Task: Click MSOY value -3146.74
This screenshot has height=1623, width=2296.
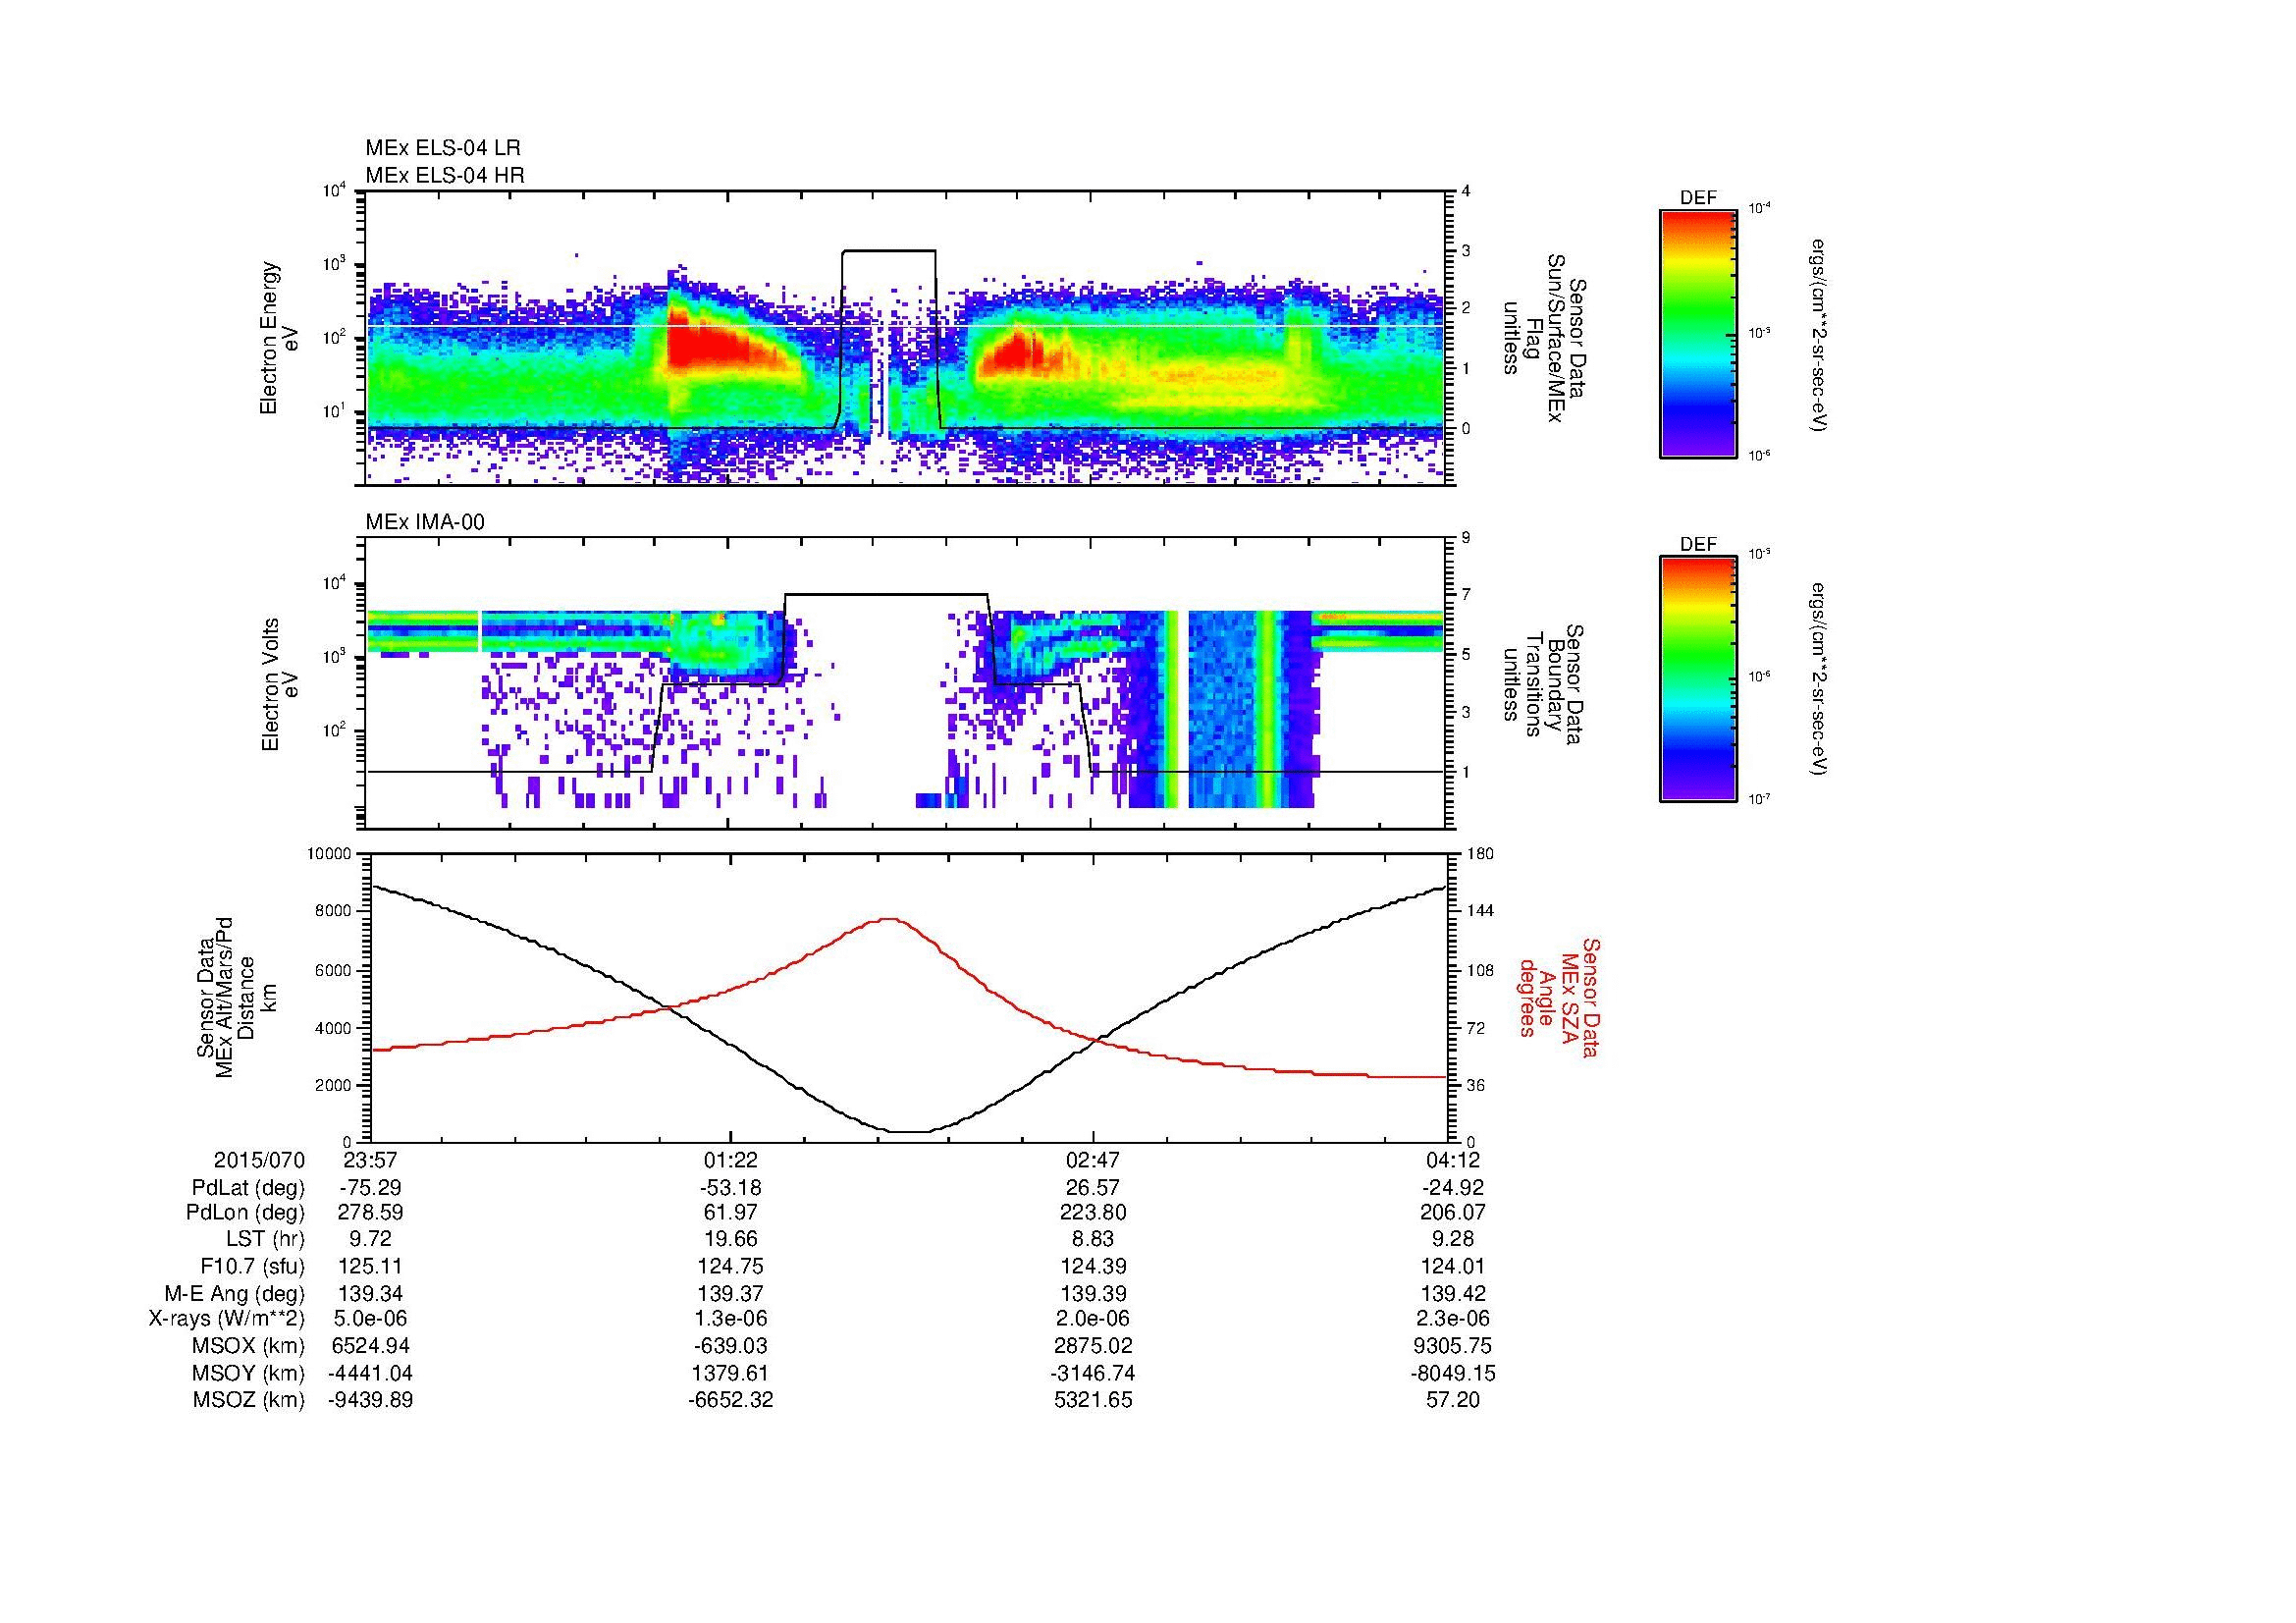Action: click(1093, 1373)
